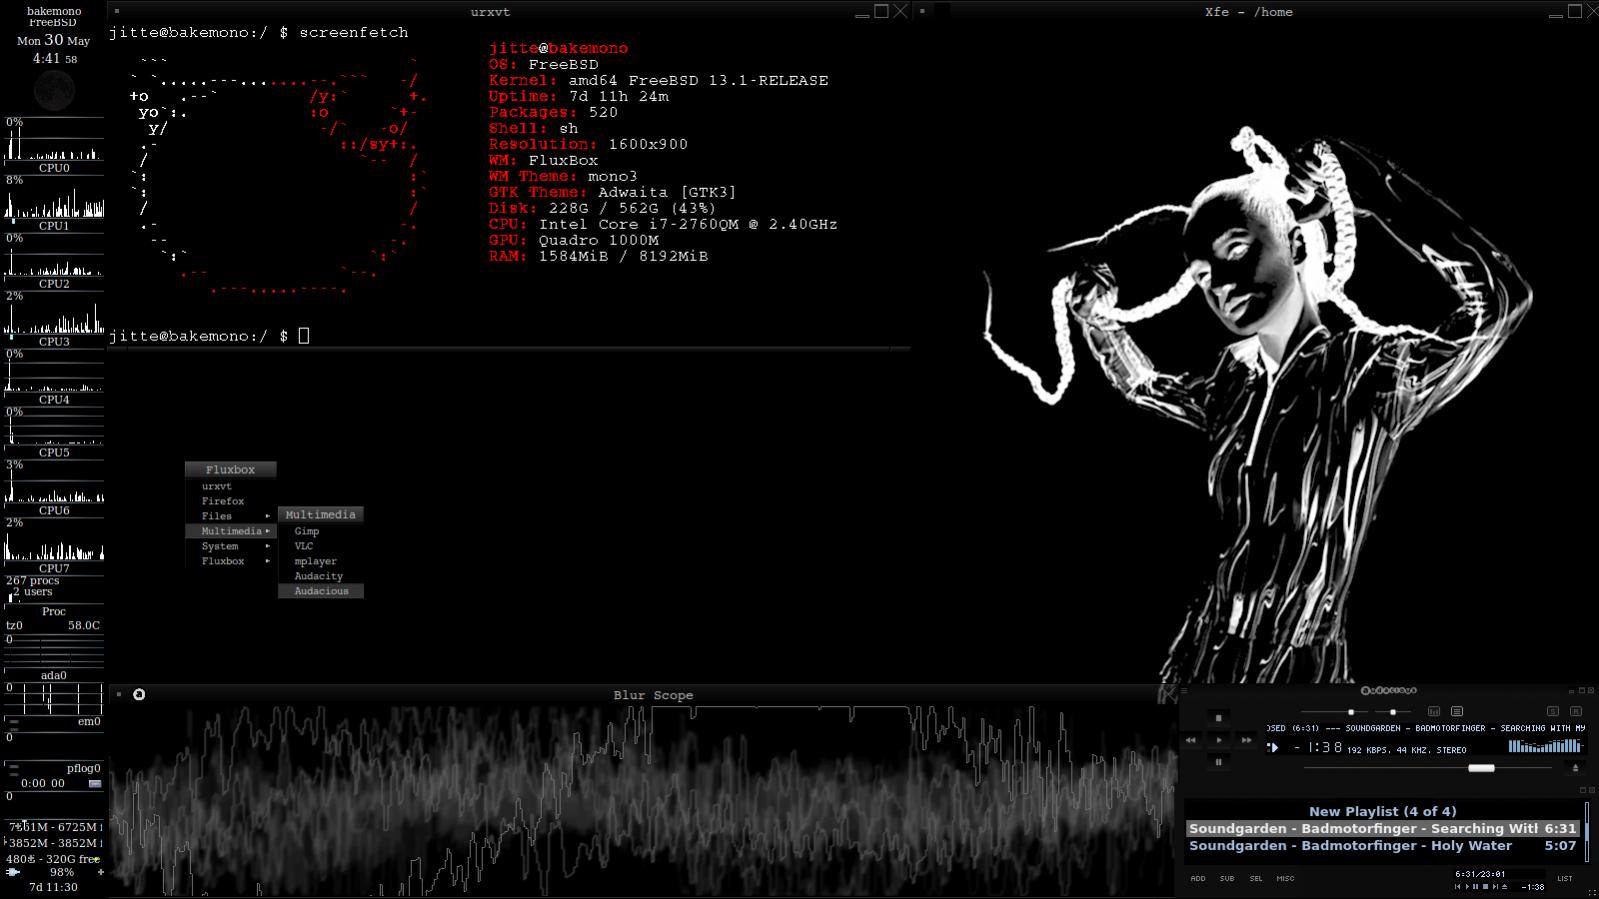Adjust the Audacious volume slider knob

[1351, 712]
